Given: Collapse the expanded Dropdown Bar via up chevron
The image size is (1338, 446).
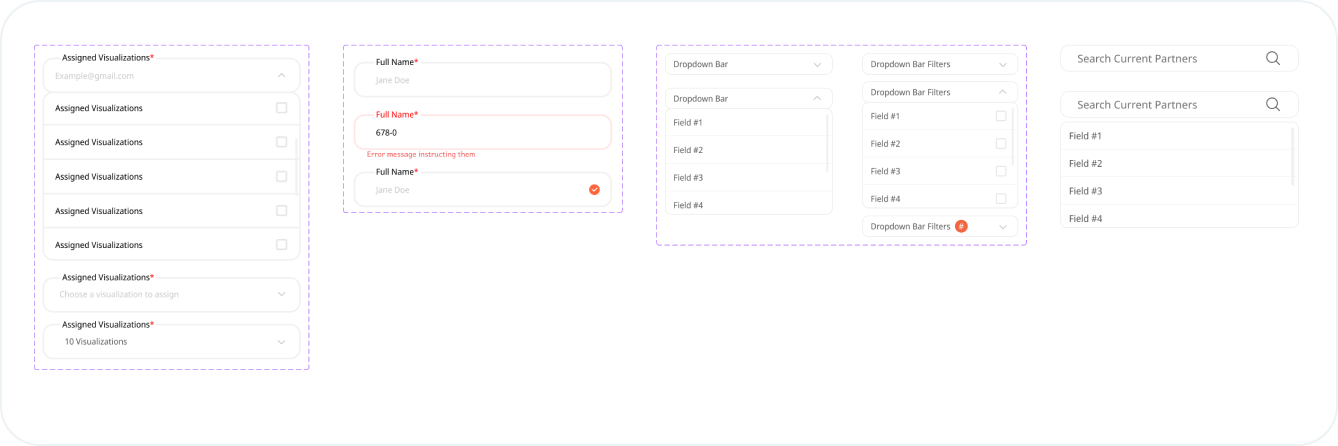Looking at the screenshot, I should pos(817,98).
